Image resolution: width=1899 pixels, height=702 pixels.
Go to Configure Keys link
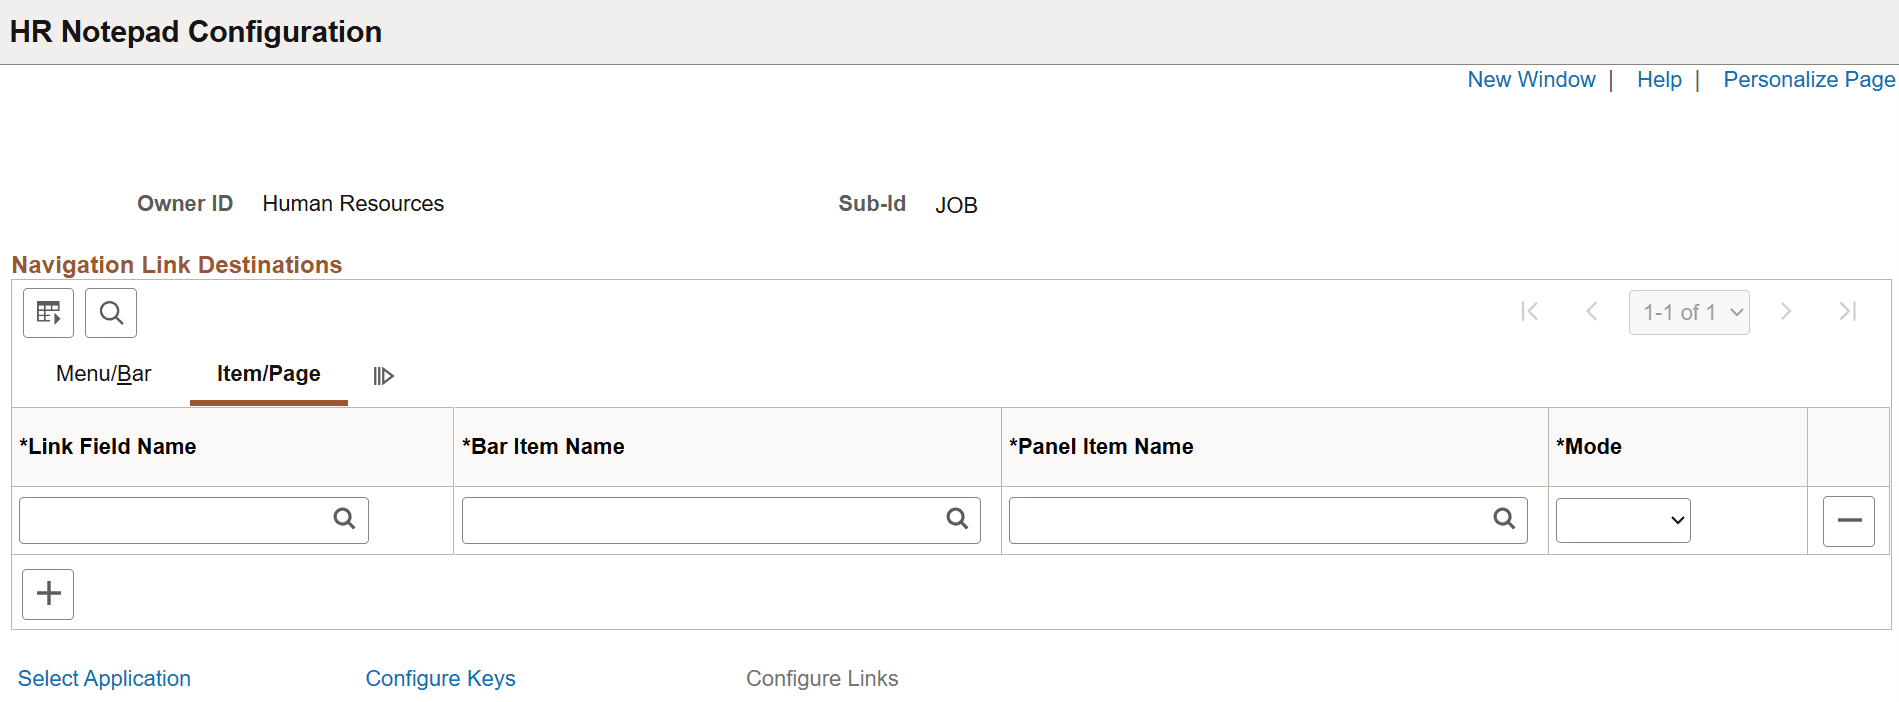coord(440,679)
